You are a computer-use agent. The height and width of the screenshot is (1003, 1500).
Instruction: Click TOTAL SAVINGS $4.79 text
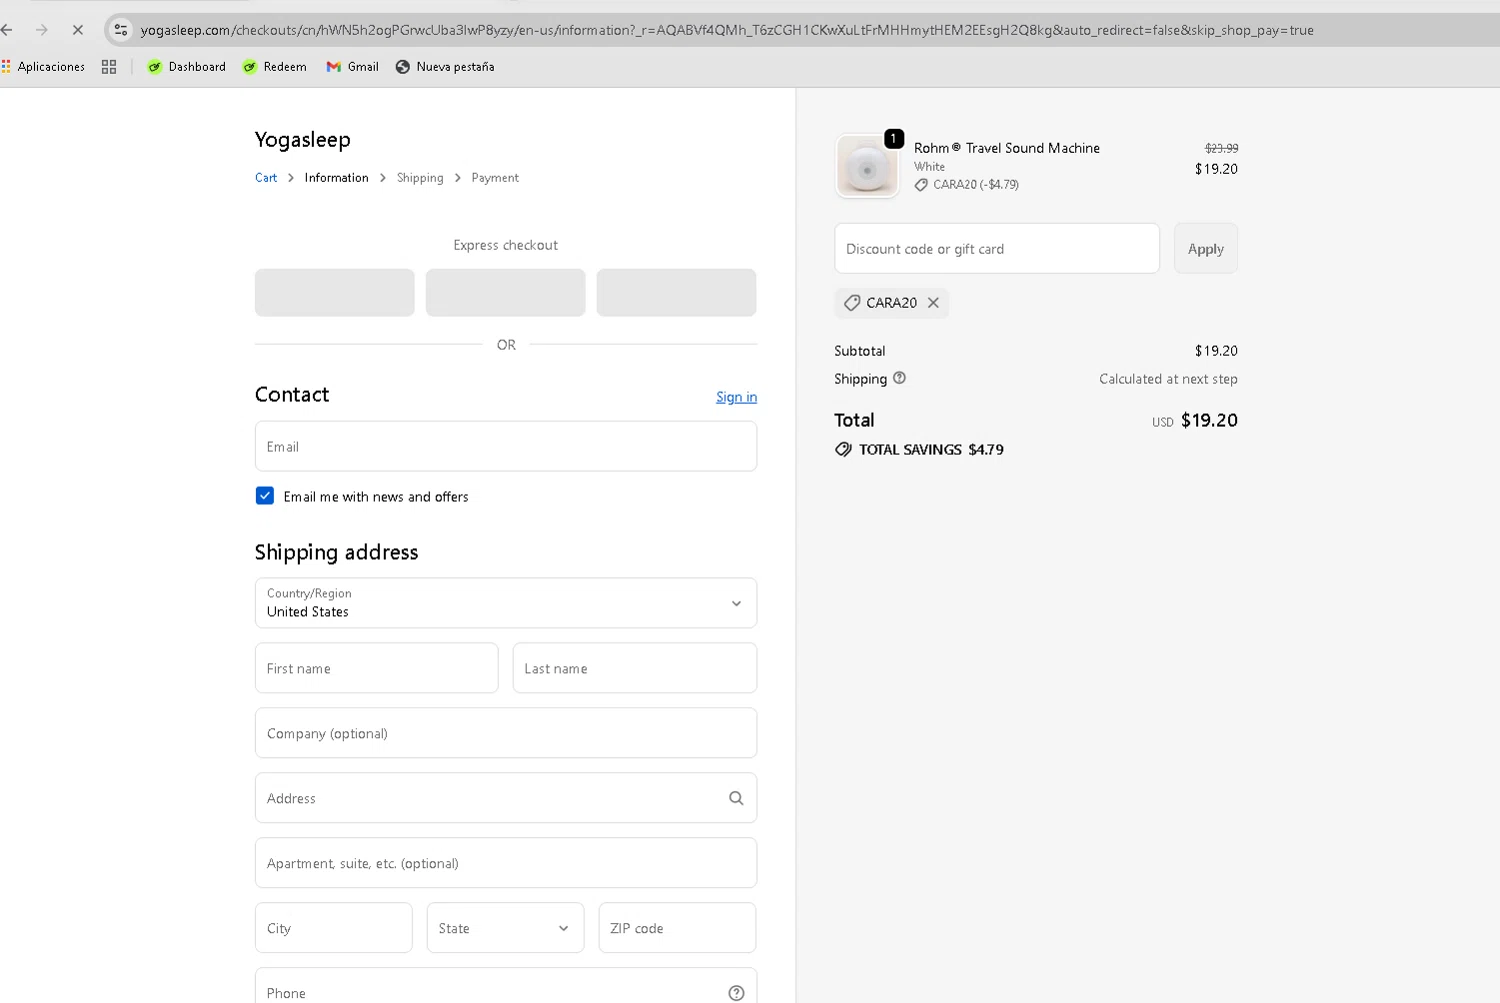pyautogui.click(x=931, y=450)
